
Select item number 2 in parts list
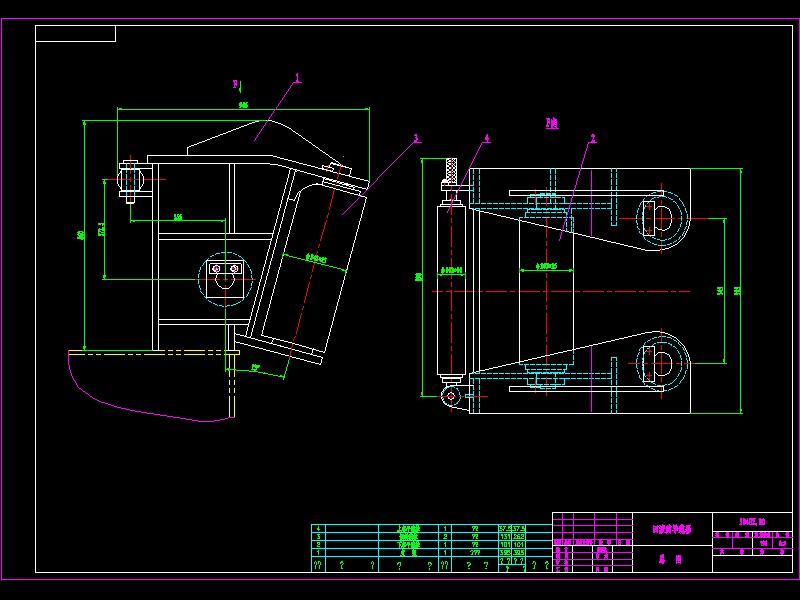(318, 544)
